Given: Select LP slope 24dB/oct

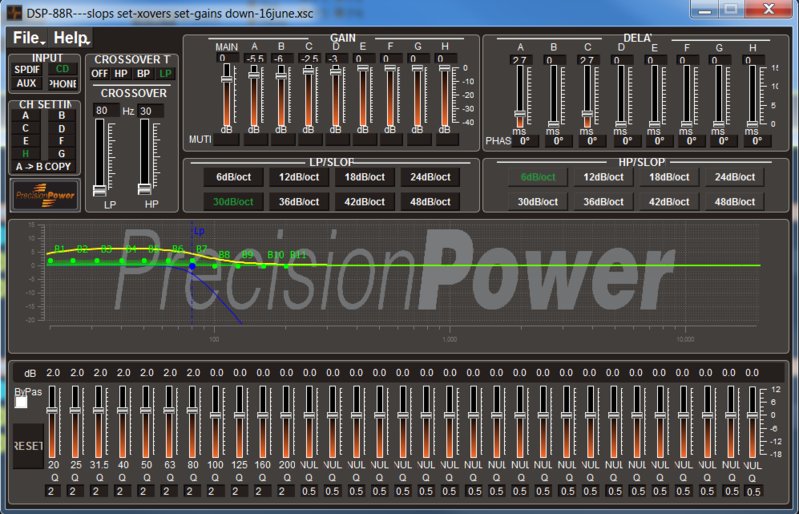Looking at the screenshot, I should pyautogui.click(x=430, y=177).
